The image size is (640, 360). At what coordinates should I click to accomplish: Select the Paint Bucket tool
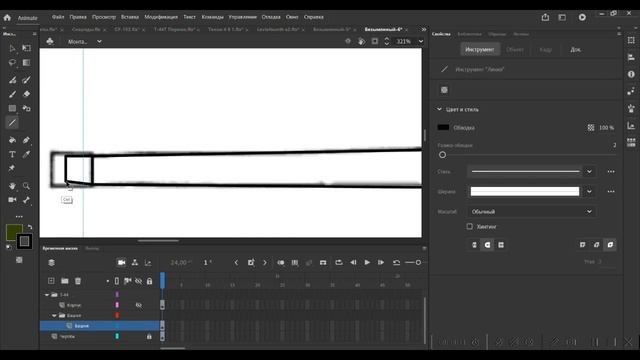pyautogui.click(x=12, y=140)
